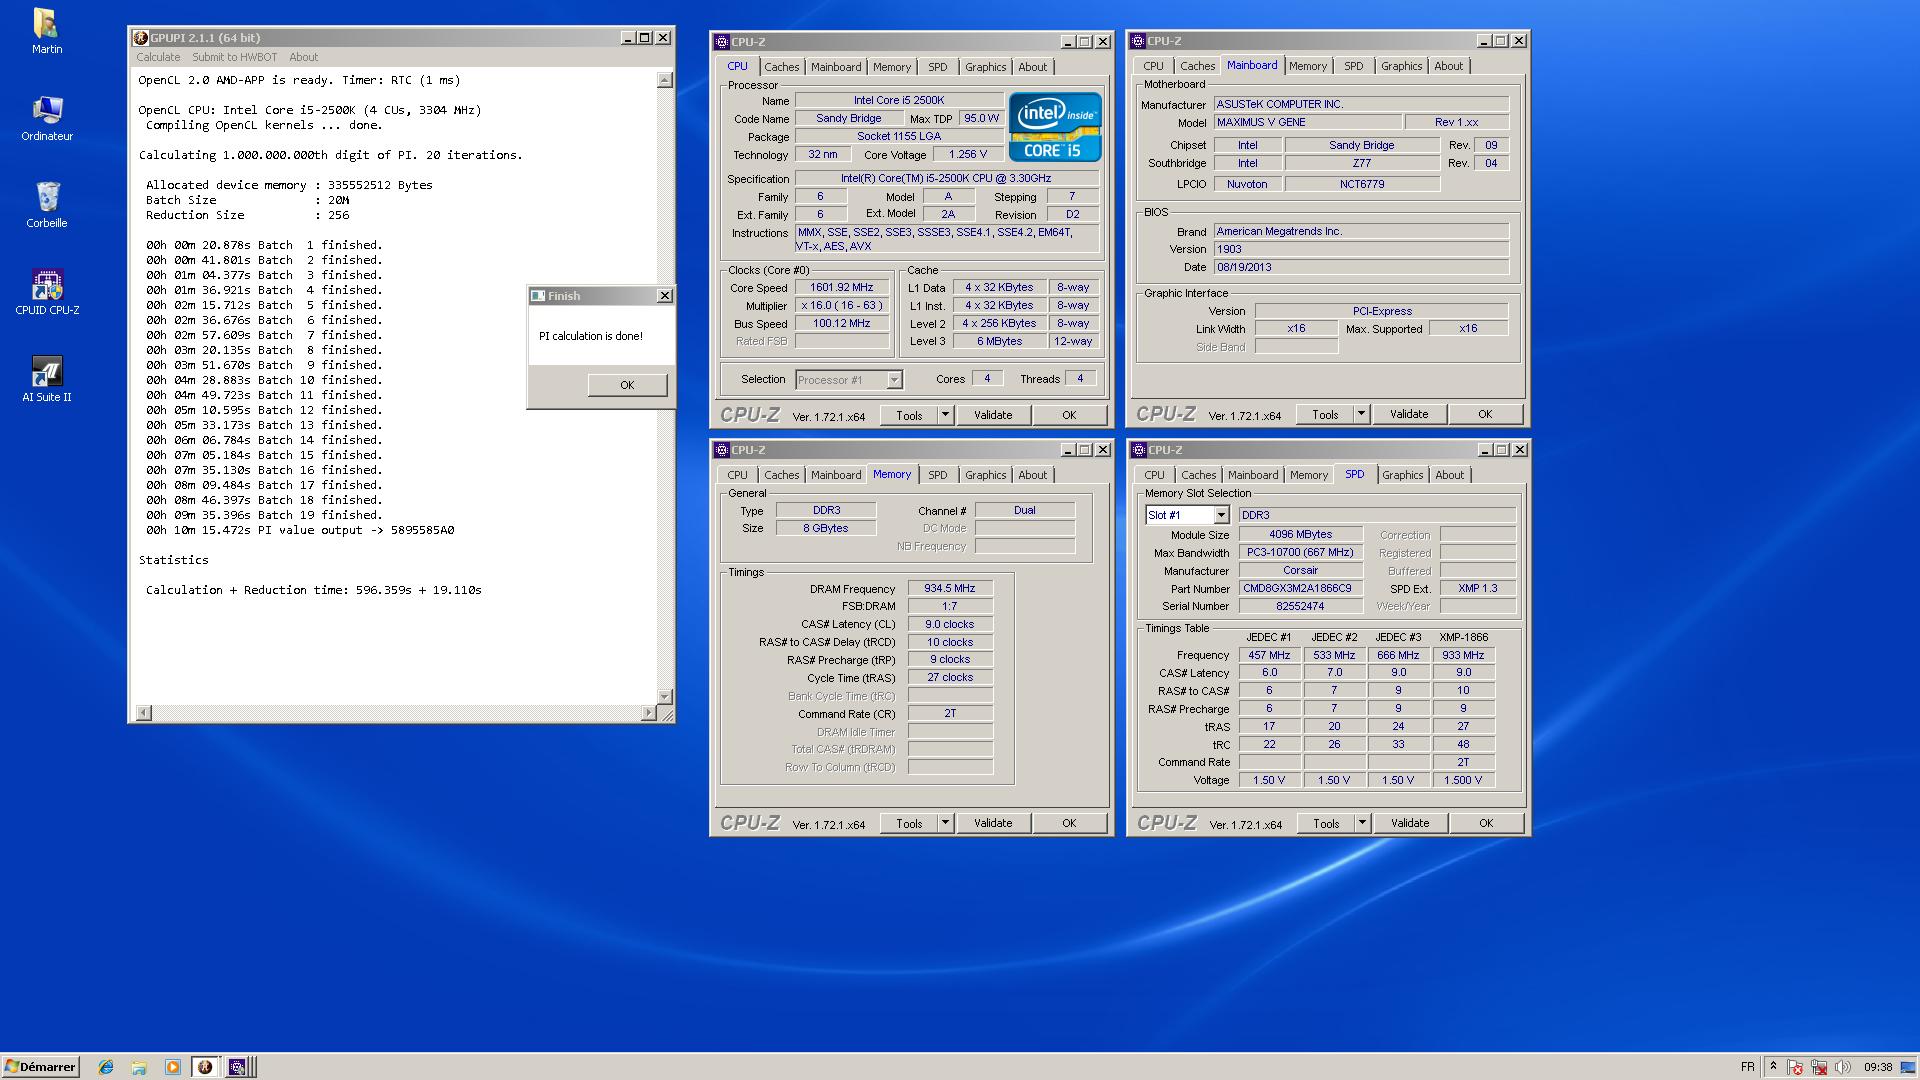The height and width of the screenshot is (1080, 1920).
Task: Click the network disconnected tray icon
Action: [1820, 1067]
